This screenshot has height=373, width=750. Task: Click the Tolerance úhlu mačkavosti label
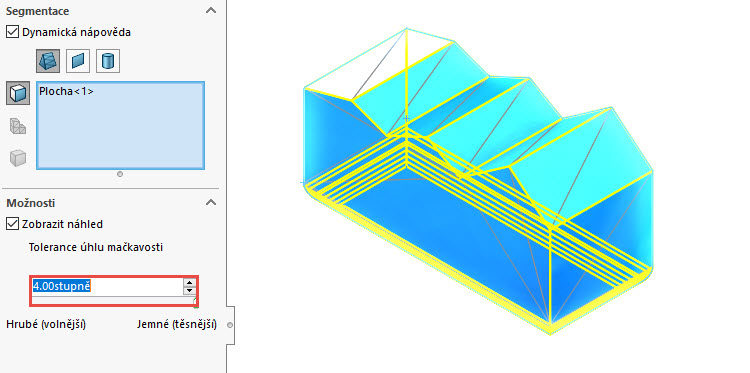pyautogui.click(x=96, y=247)
